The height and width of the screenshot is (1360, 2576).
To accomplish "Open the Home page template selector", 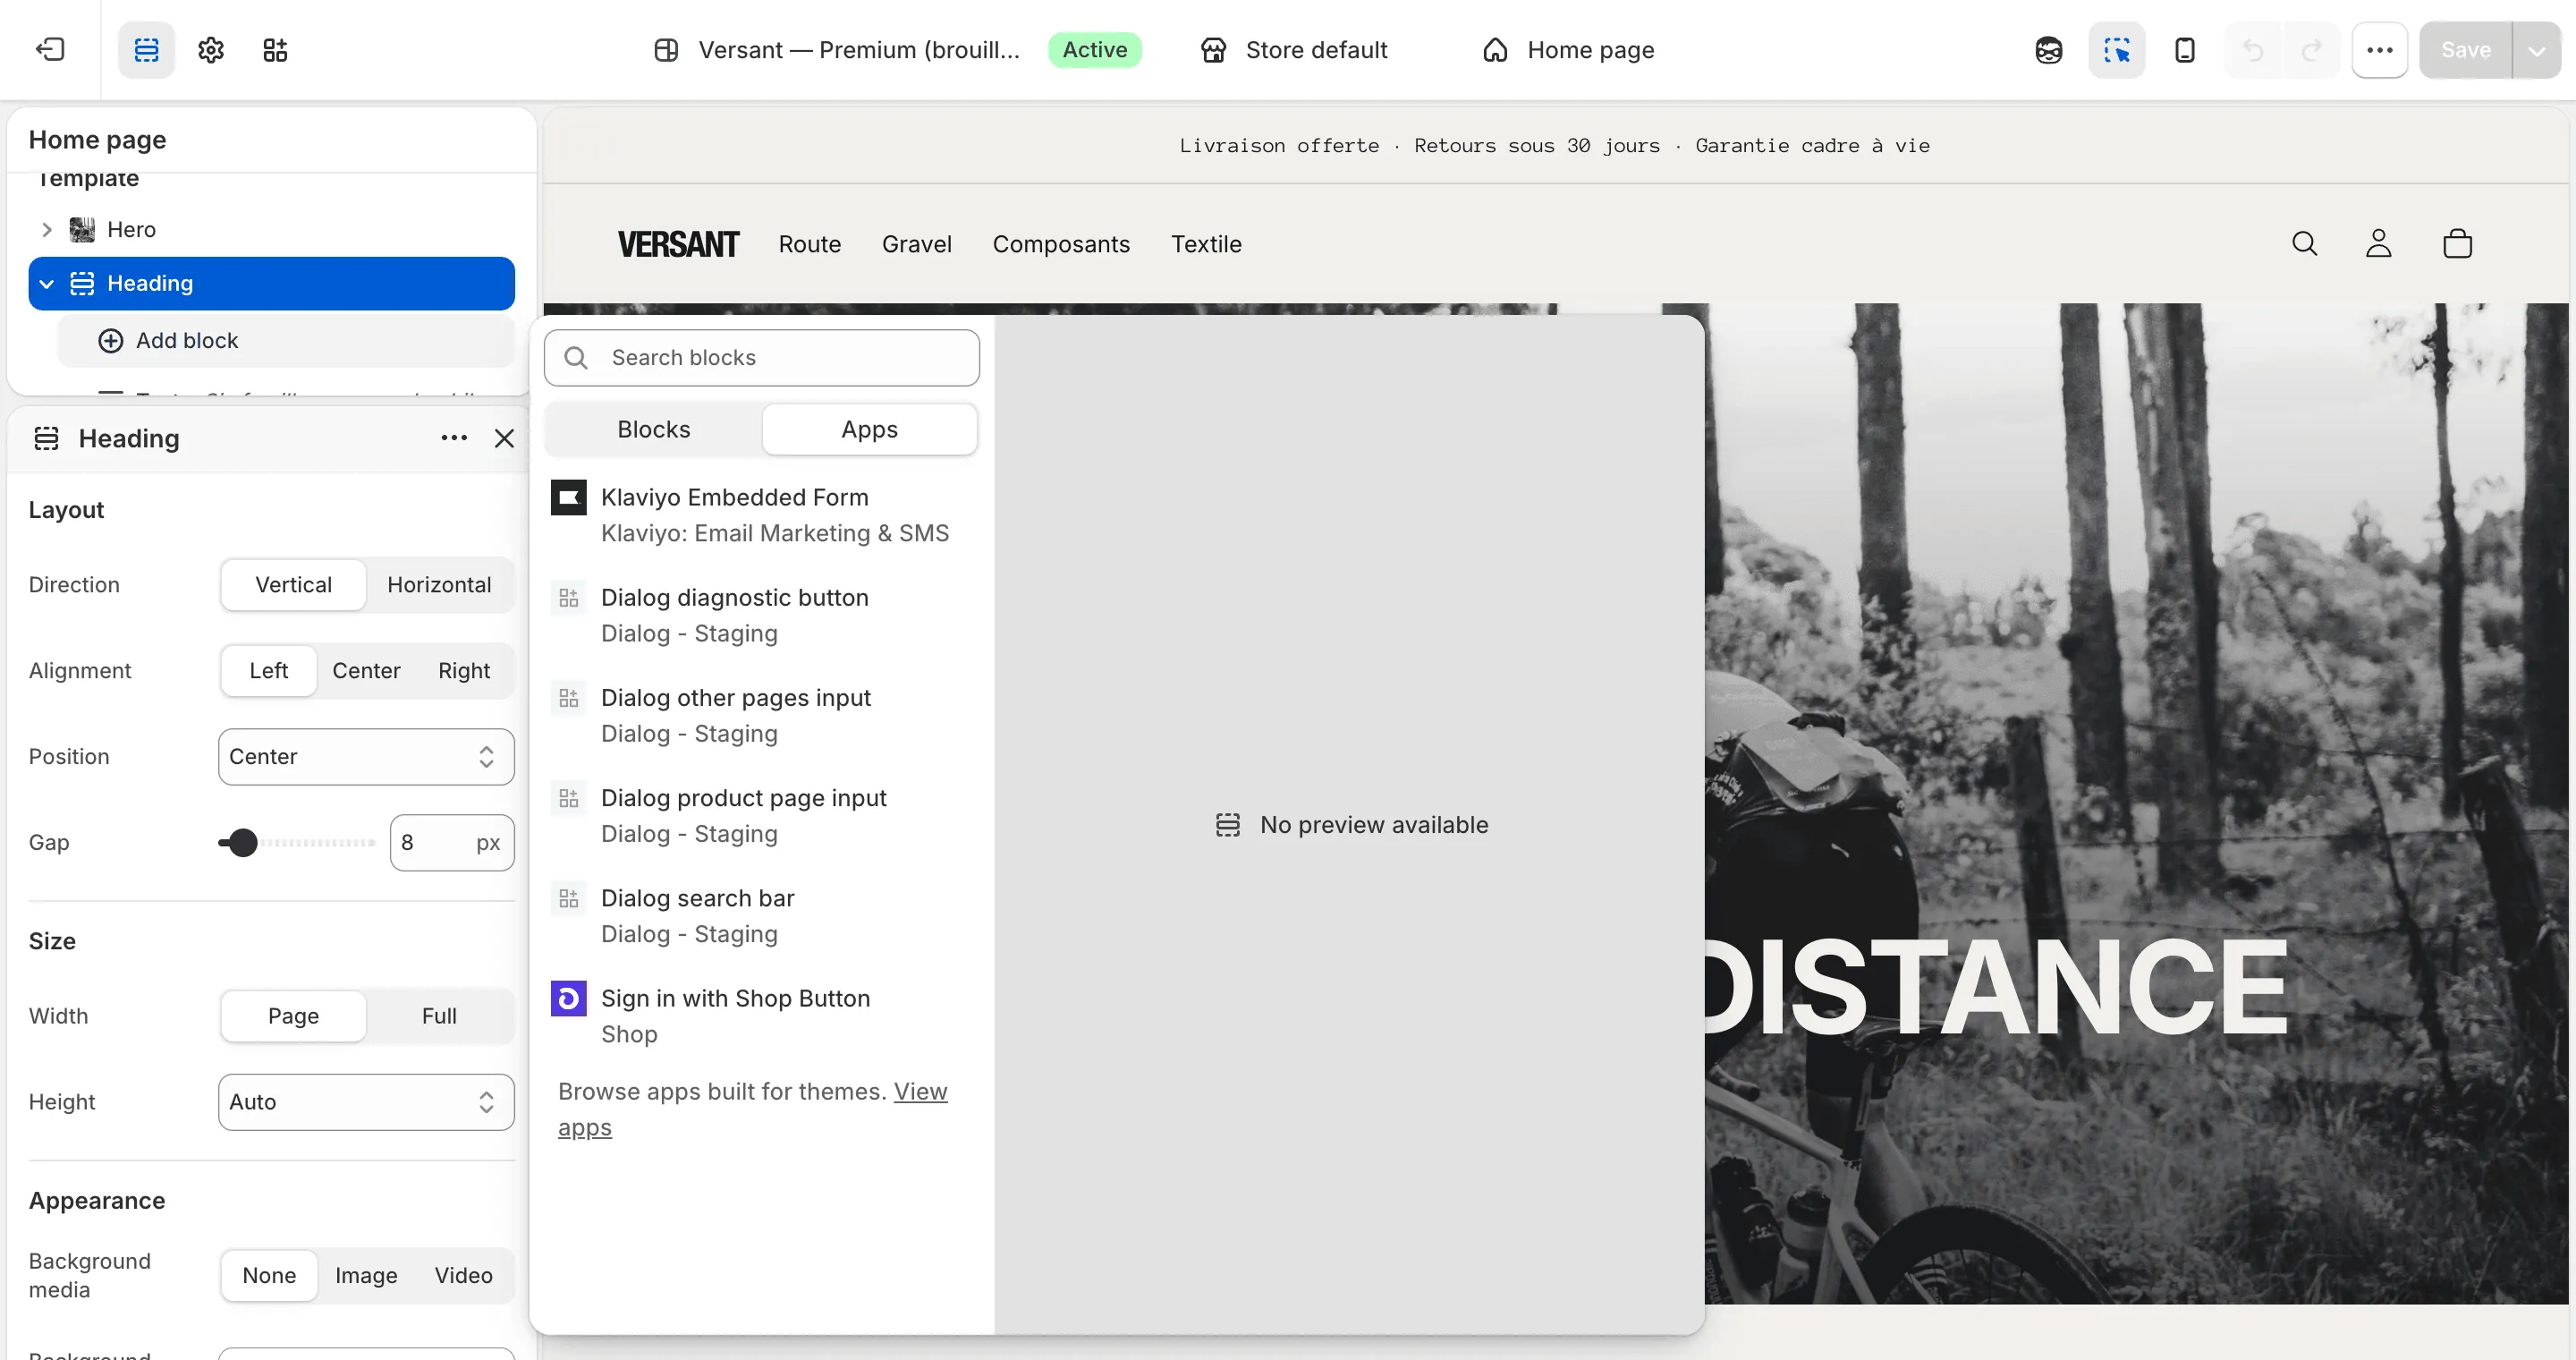I will coord(1568,50).
